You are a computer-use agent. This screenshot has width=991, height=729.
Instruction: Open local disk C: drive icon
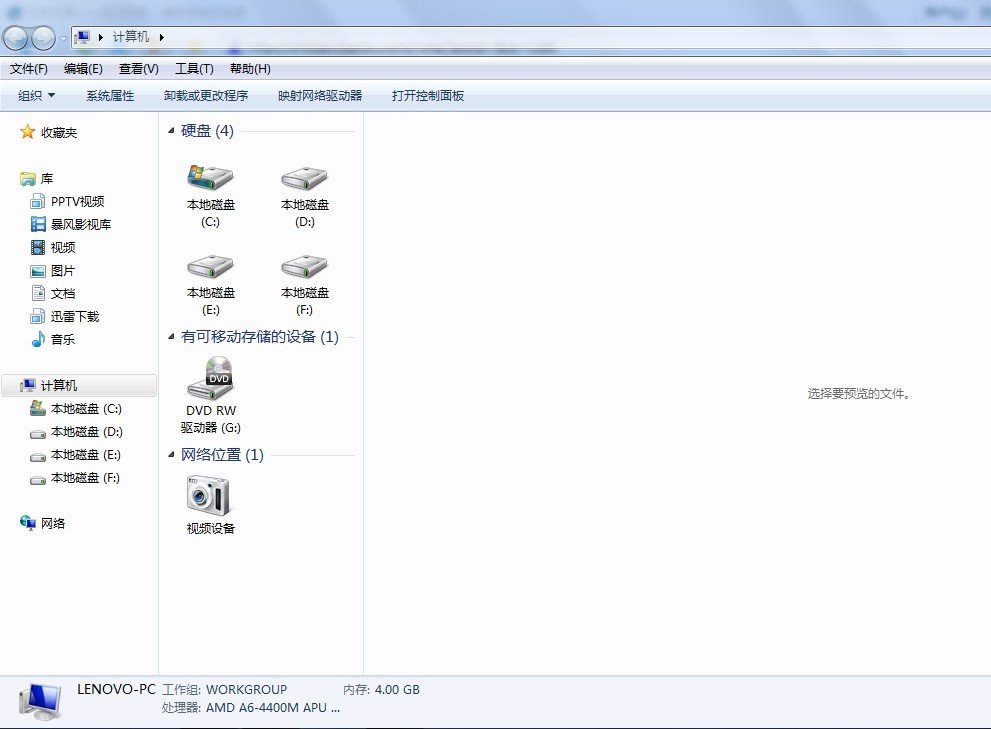[210, 180]
